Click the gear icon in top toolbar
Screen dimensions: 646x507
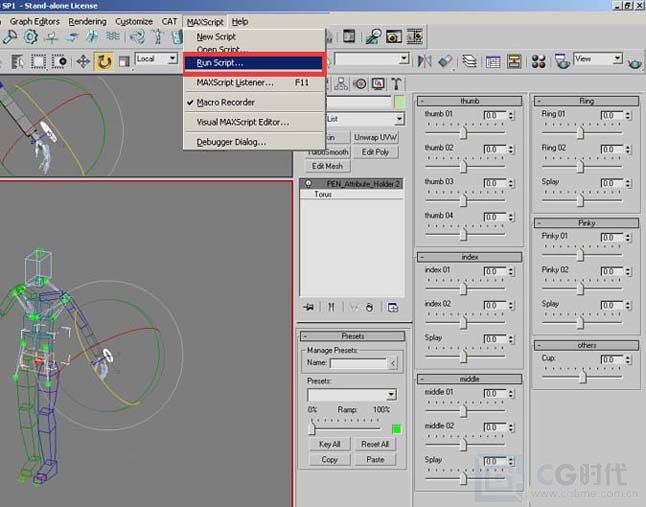click(30, 37)
